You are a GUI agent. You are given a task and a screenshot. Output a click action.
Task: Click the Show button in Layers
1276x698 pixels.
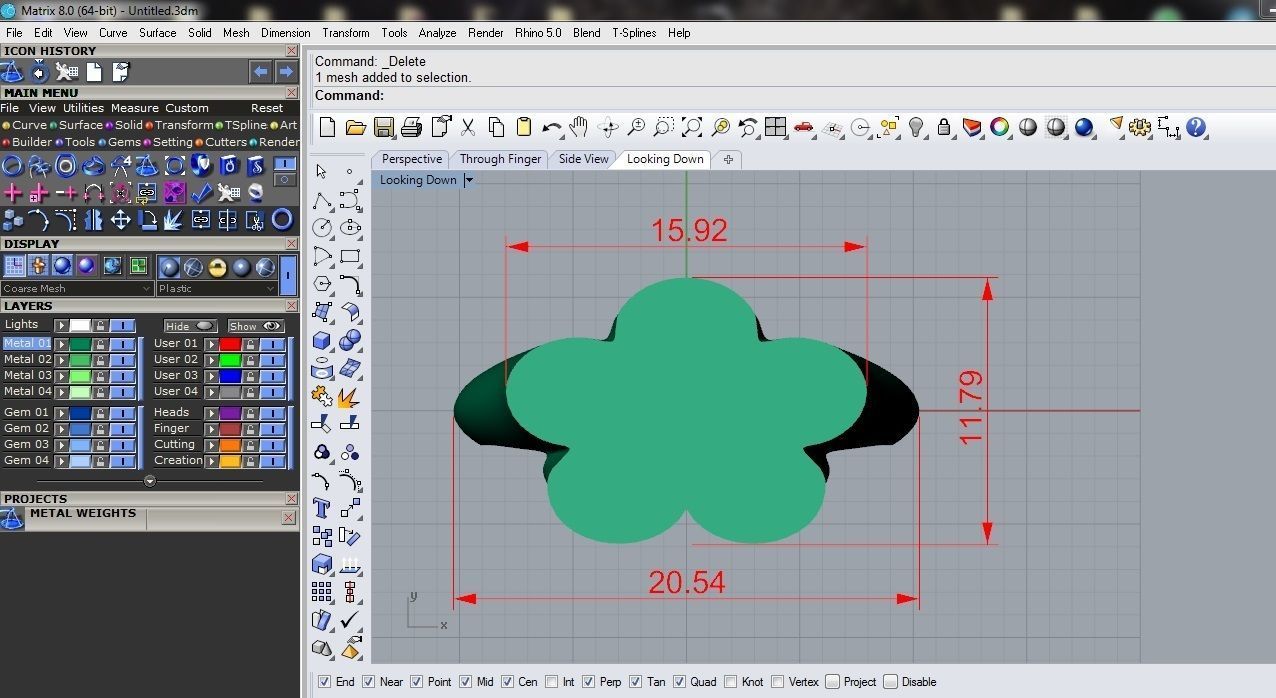coord(256,326)
